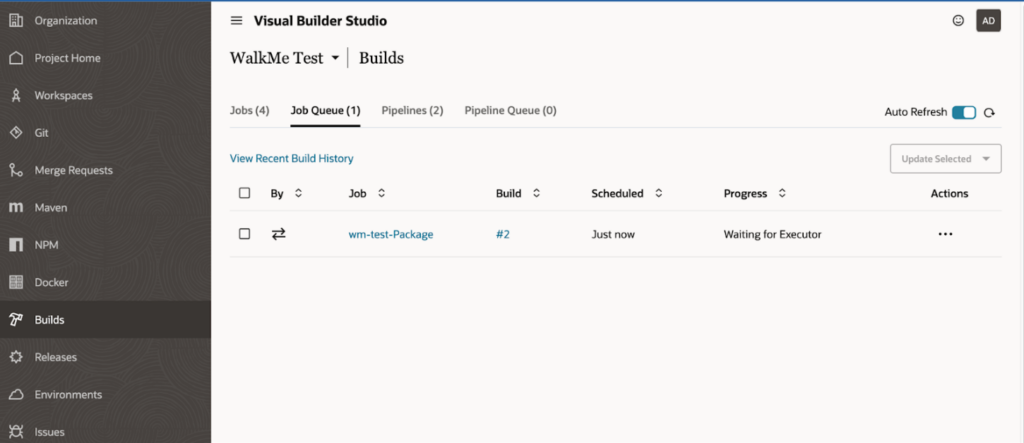Sort by the Progress column arrows
This screenshot has width=1024, height=443.
(782, 193)
